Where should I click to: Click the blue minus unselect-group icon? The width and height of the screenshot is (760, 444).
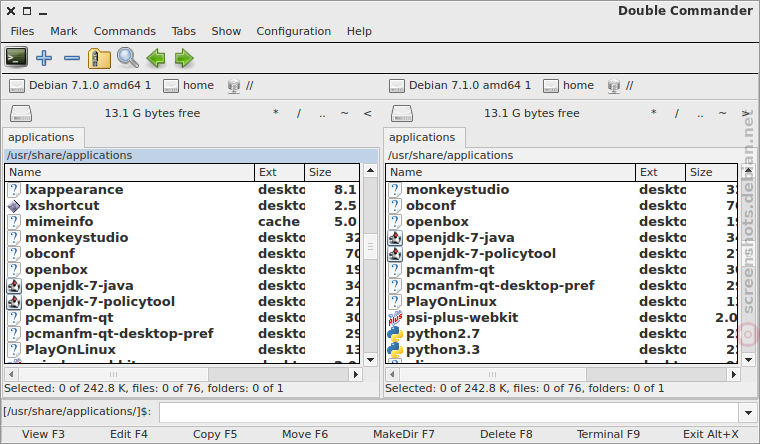point(72,58)
